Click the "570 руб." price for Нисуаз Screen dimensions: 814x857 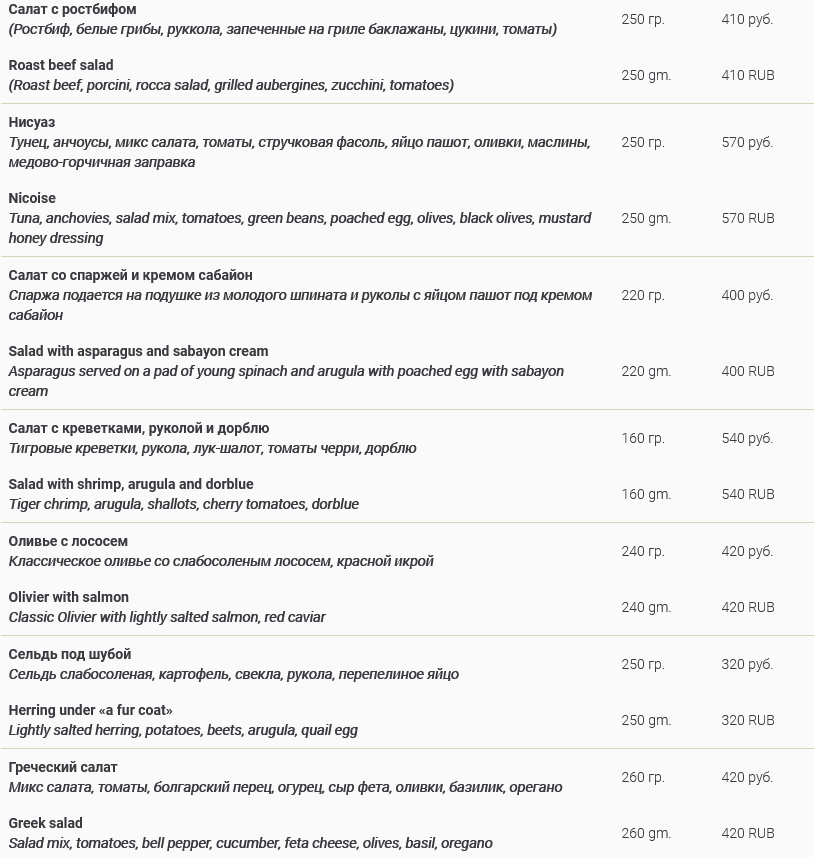747,142
